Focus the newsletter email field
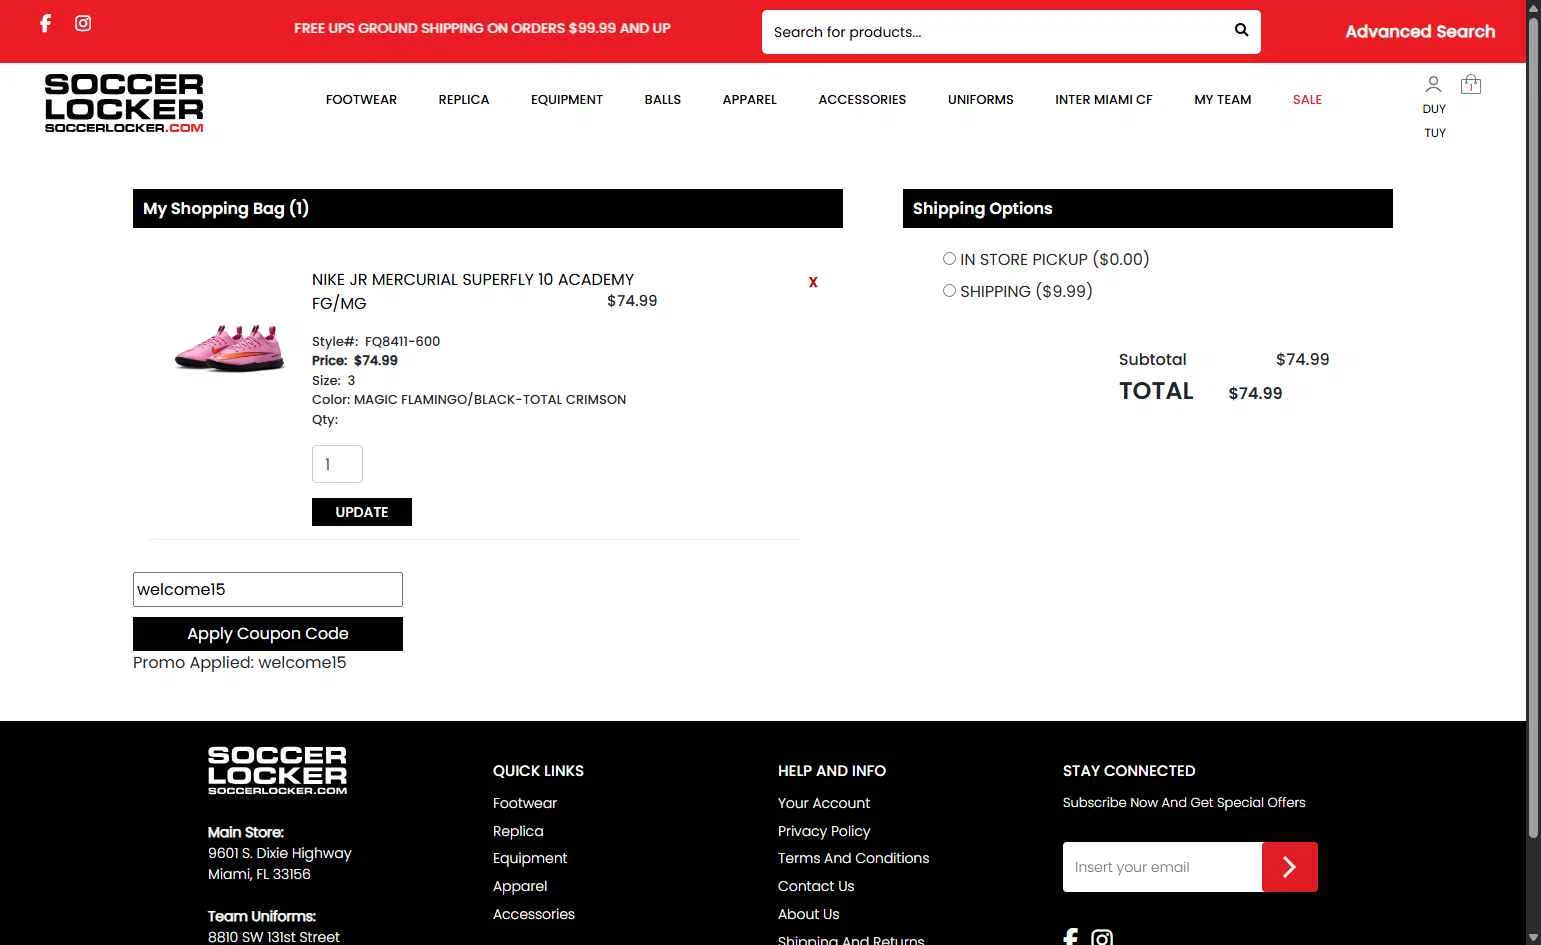This screenshot has width=1541, height=945. click(x=1162, y=867)
